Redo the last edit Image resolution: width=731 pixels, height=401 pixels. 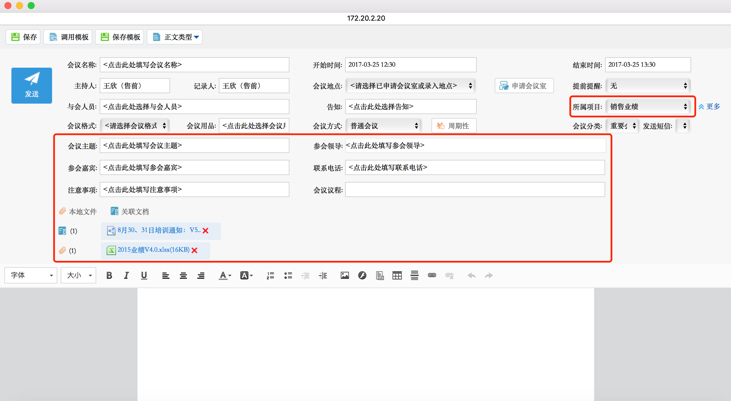click(489, 276)
